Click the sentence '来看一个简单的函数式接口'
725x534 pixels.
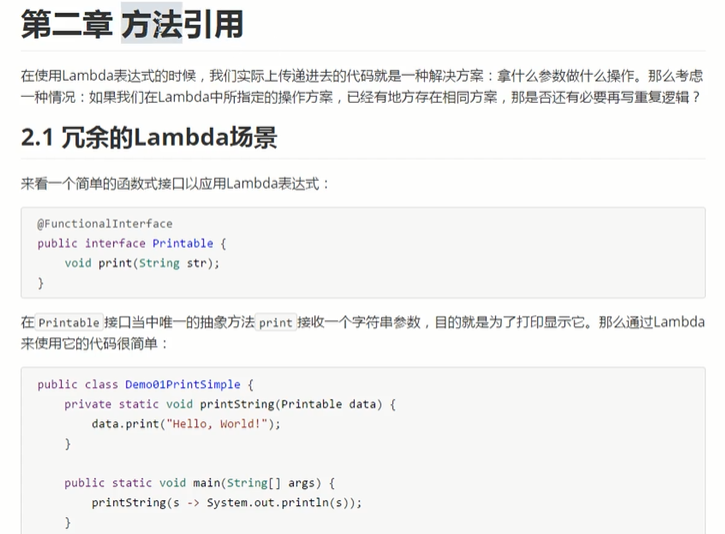coord(176,184)
